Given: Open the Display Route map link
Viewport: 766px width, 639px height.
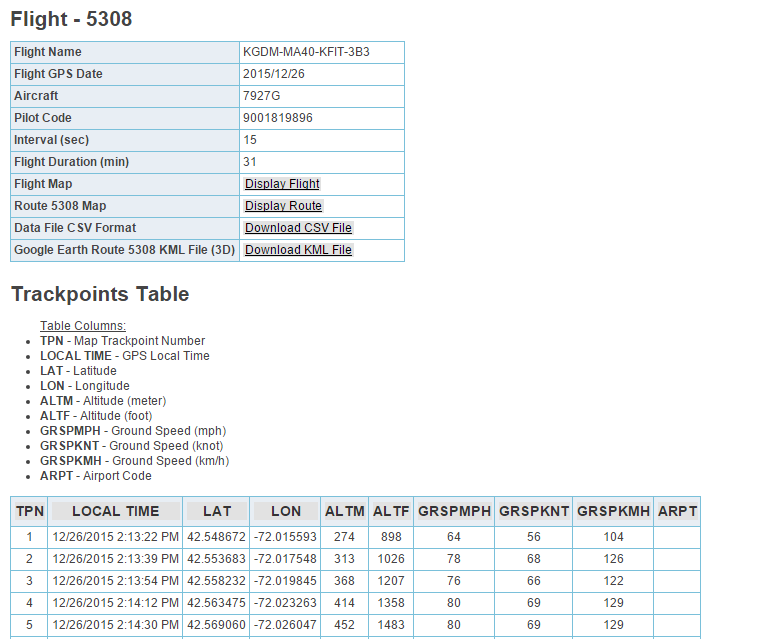Looking at the screenshot, I should (283, 206).
